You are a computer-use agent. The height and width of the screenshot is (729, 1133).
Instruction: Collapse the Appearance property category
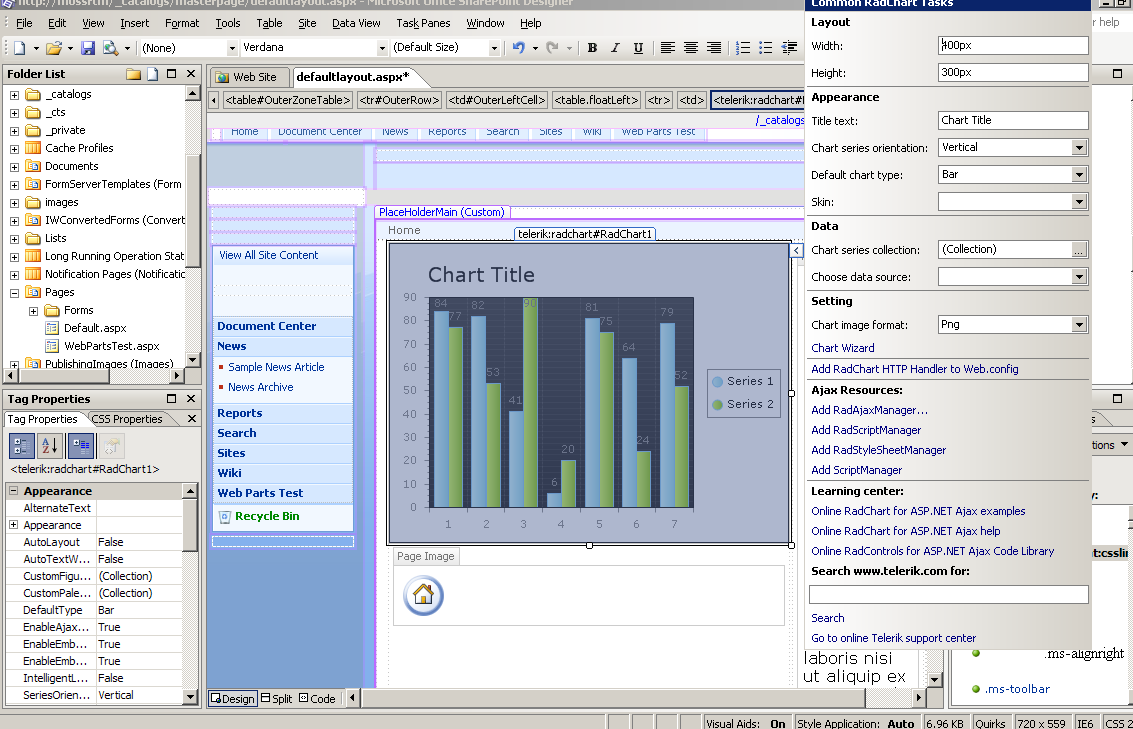(x=13, y=491)
